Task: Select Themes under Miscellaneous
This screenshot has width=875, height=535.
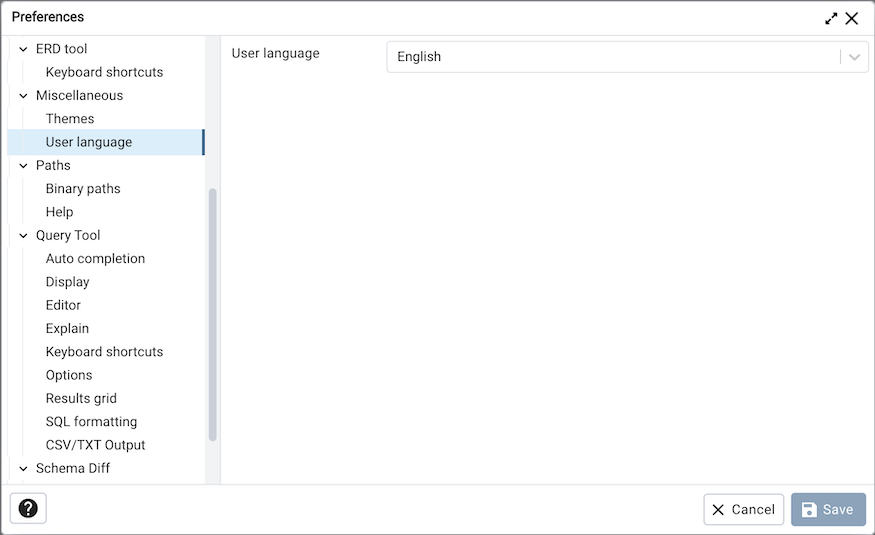Action: [70, 119]
